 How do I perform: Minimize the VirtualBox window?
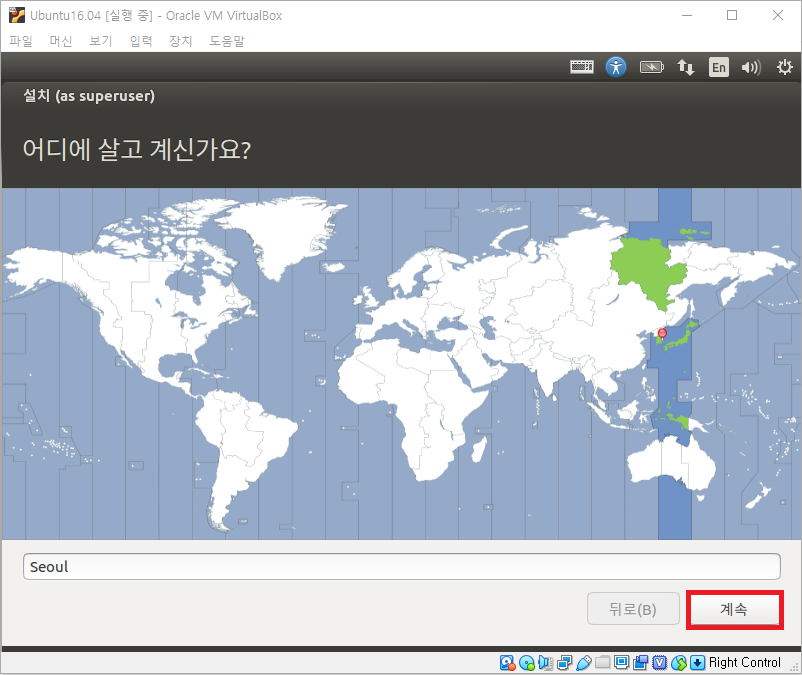(687, 15)
